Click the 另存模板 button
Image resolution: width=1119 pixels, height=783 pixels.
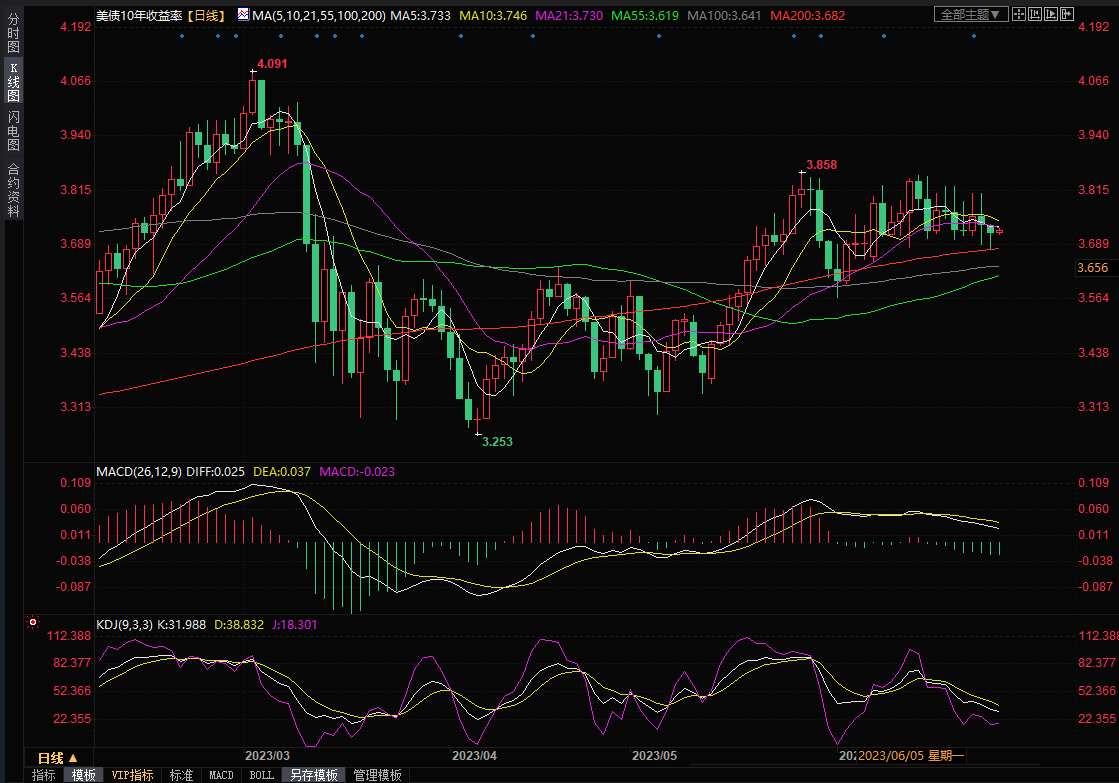coord(314,775)
